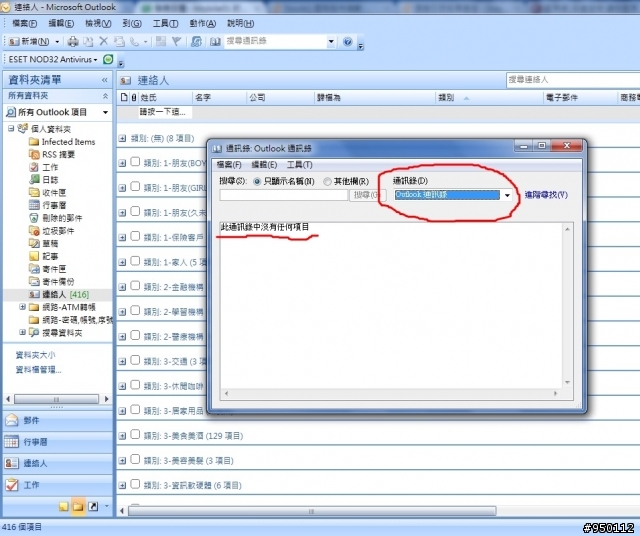Viewport: 640px width, 536px height.
Task: Check the 類別: 1-保險客戶 group checkbox
Action: [135, 236]
